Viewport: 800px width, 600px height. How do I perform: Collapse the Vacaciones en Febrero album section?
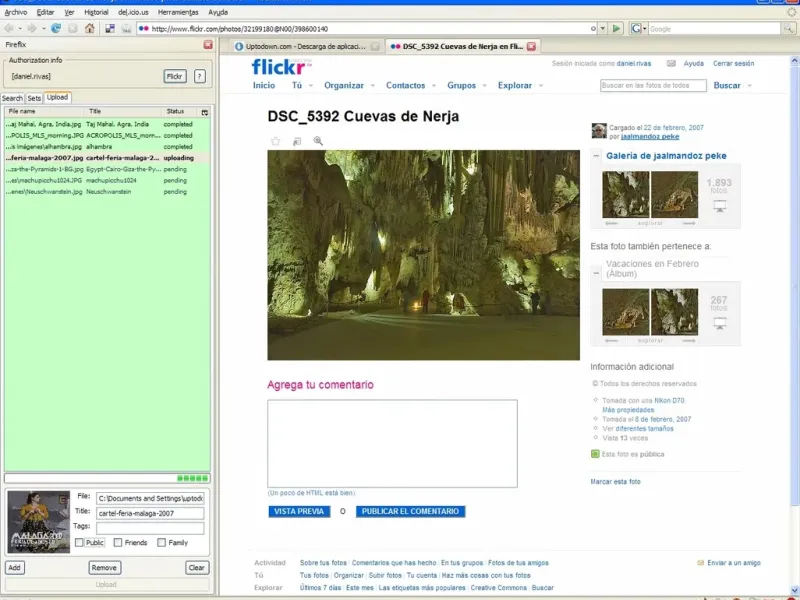point(596,273)
